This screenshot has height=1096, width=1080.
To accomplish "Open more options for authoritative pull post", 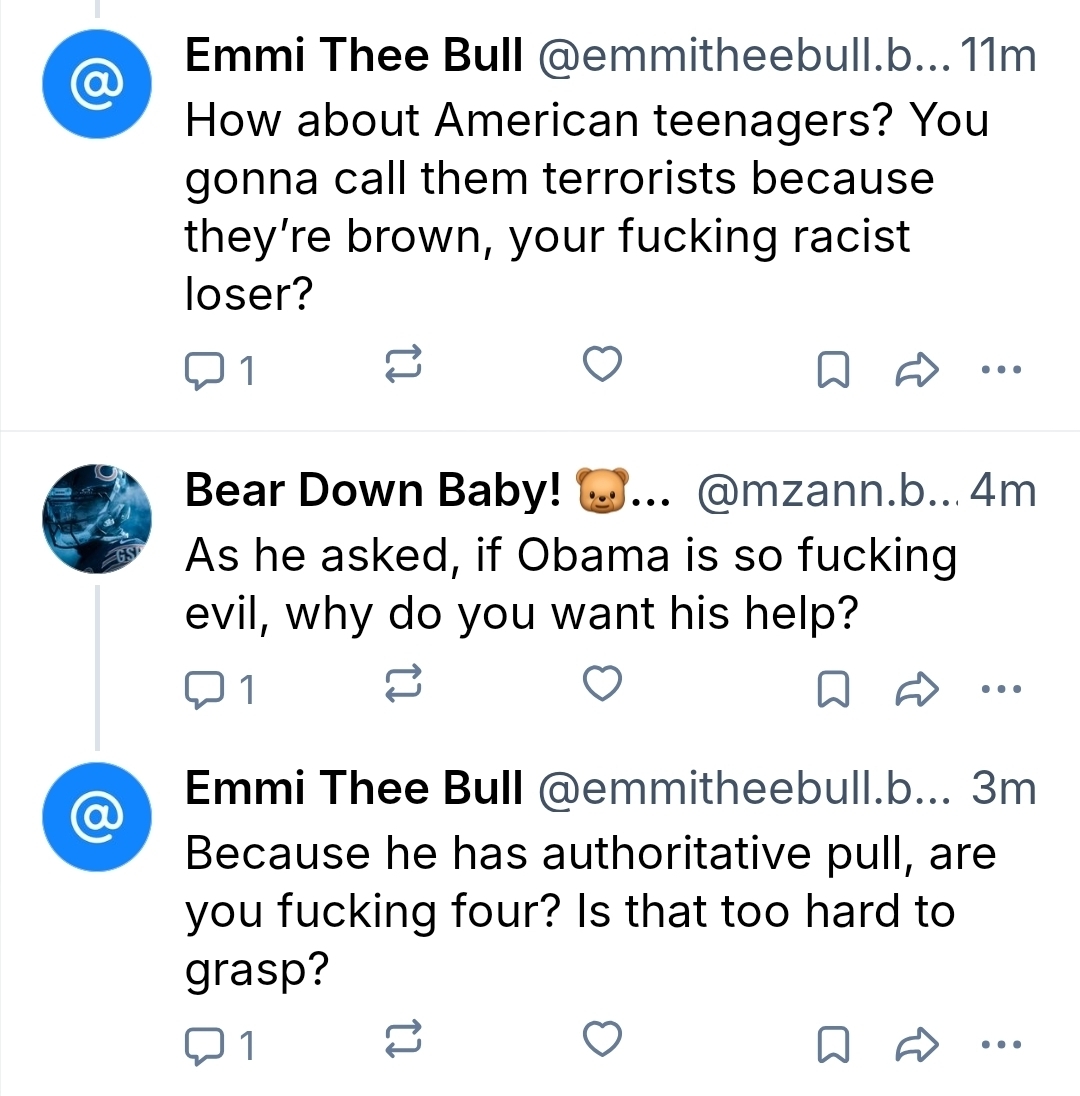I will [x=1002, y=1045].
